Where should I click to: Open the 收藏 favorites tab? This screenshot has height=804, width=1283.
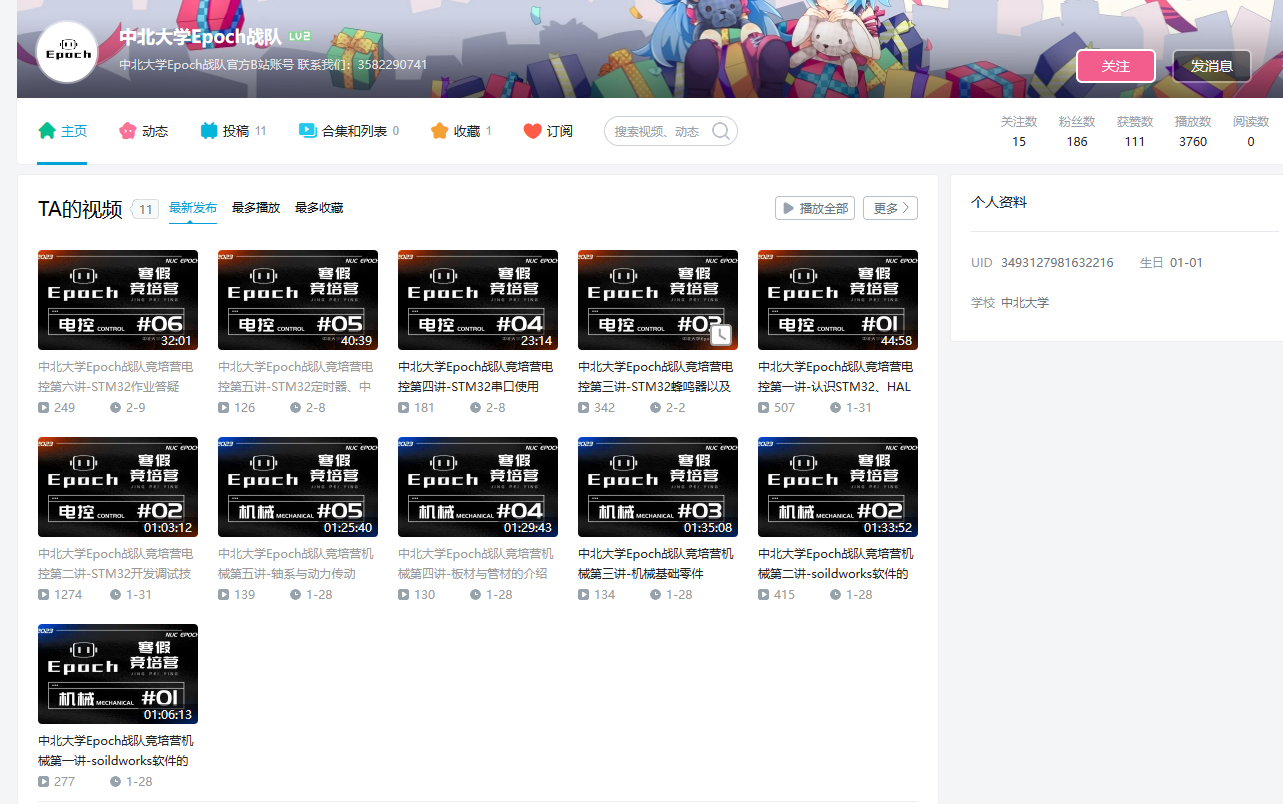(460, 131)
